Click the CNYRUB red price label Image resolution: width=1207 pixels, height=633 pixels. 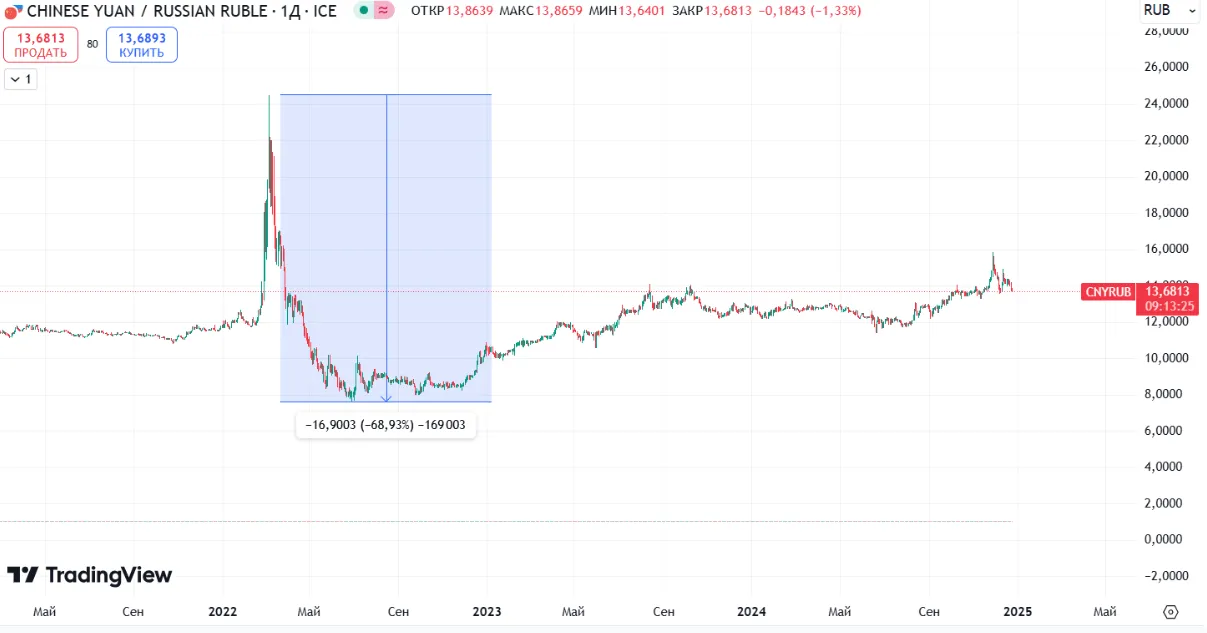coord(1107,292)
